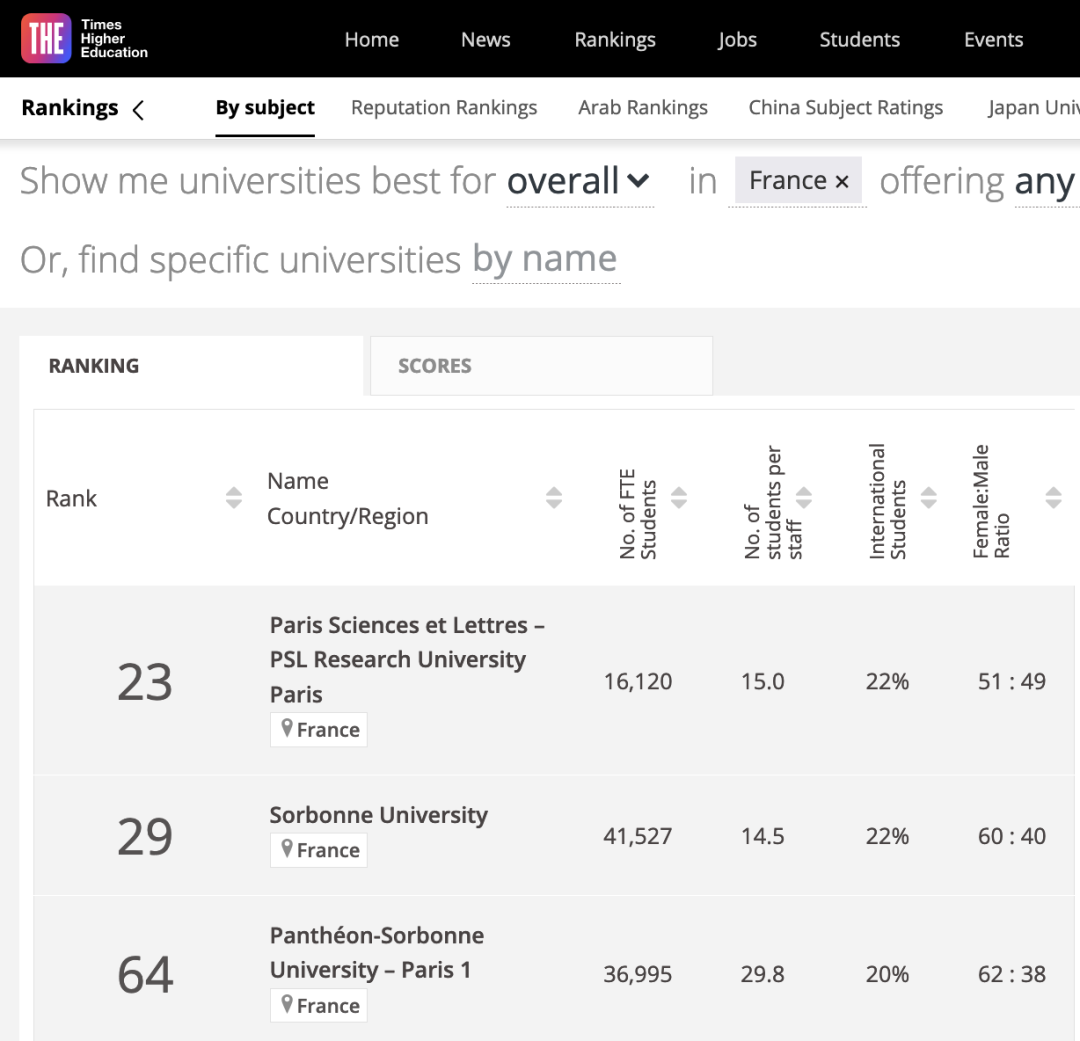Screen dimensions: 1080x1041
Task: Sort by Name Country/Region arrows
Action: click(x=554, y=497)
